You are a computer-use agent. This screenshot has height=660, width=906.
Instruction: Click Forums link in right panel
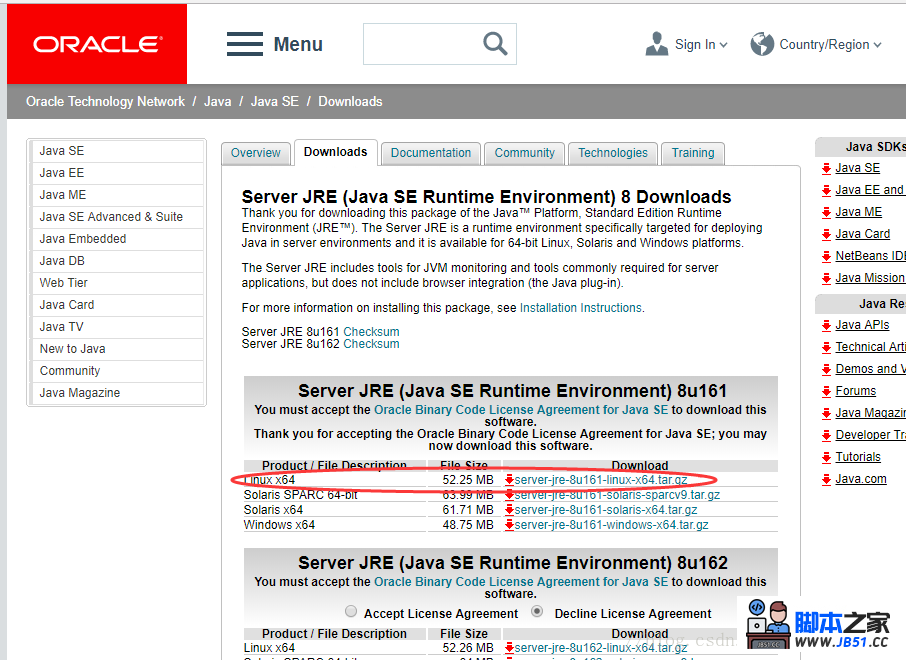click(x=856, y=391)
